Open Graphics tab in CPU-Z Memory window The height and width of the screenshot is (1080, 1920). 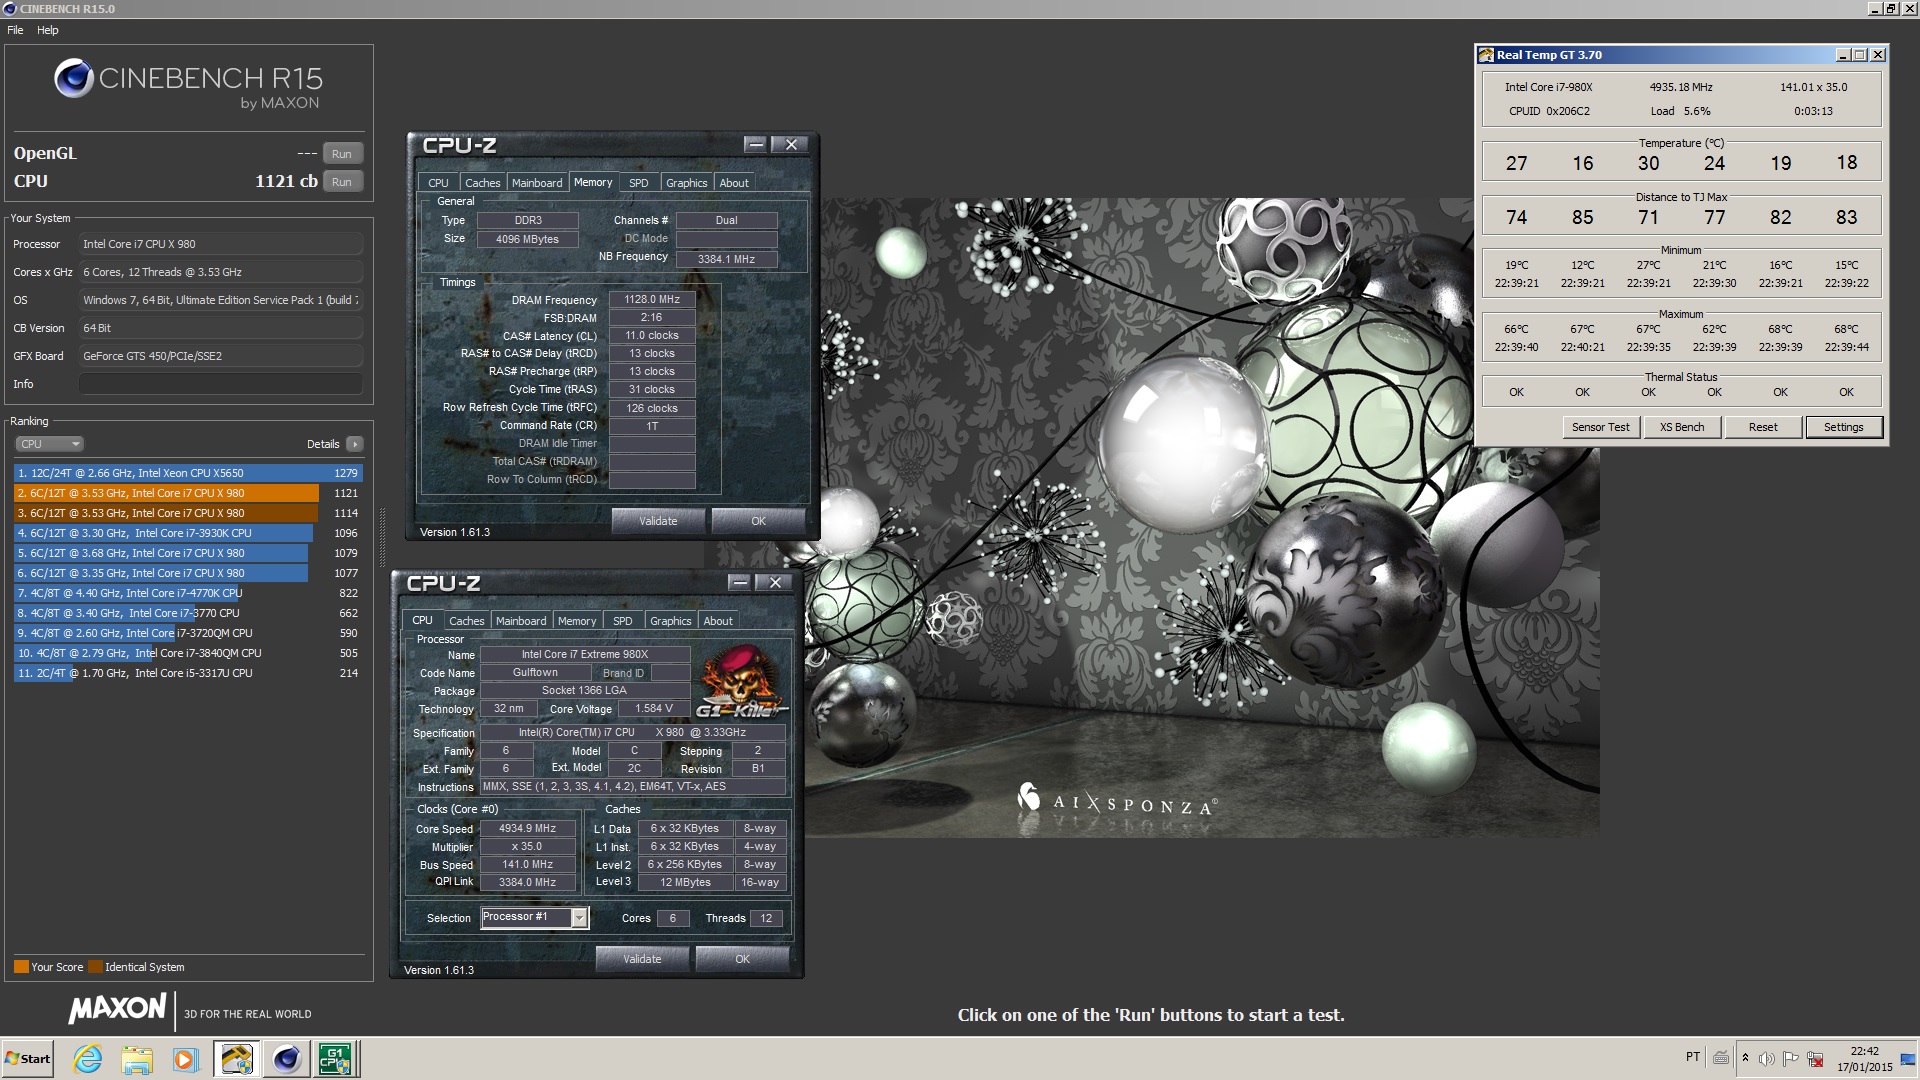(686, 183)
